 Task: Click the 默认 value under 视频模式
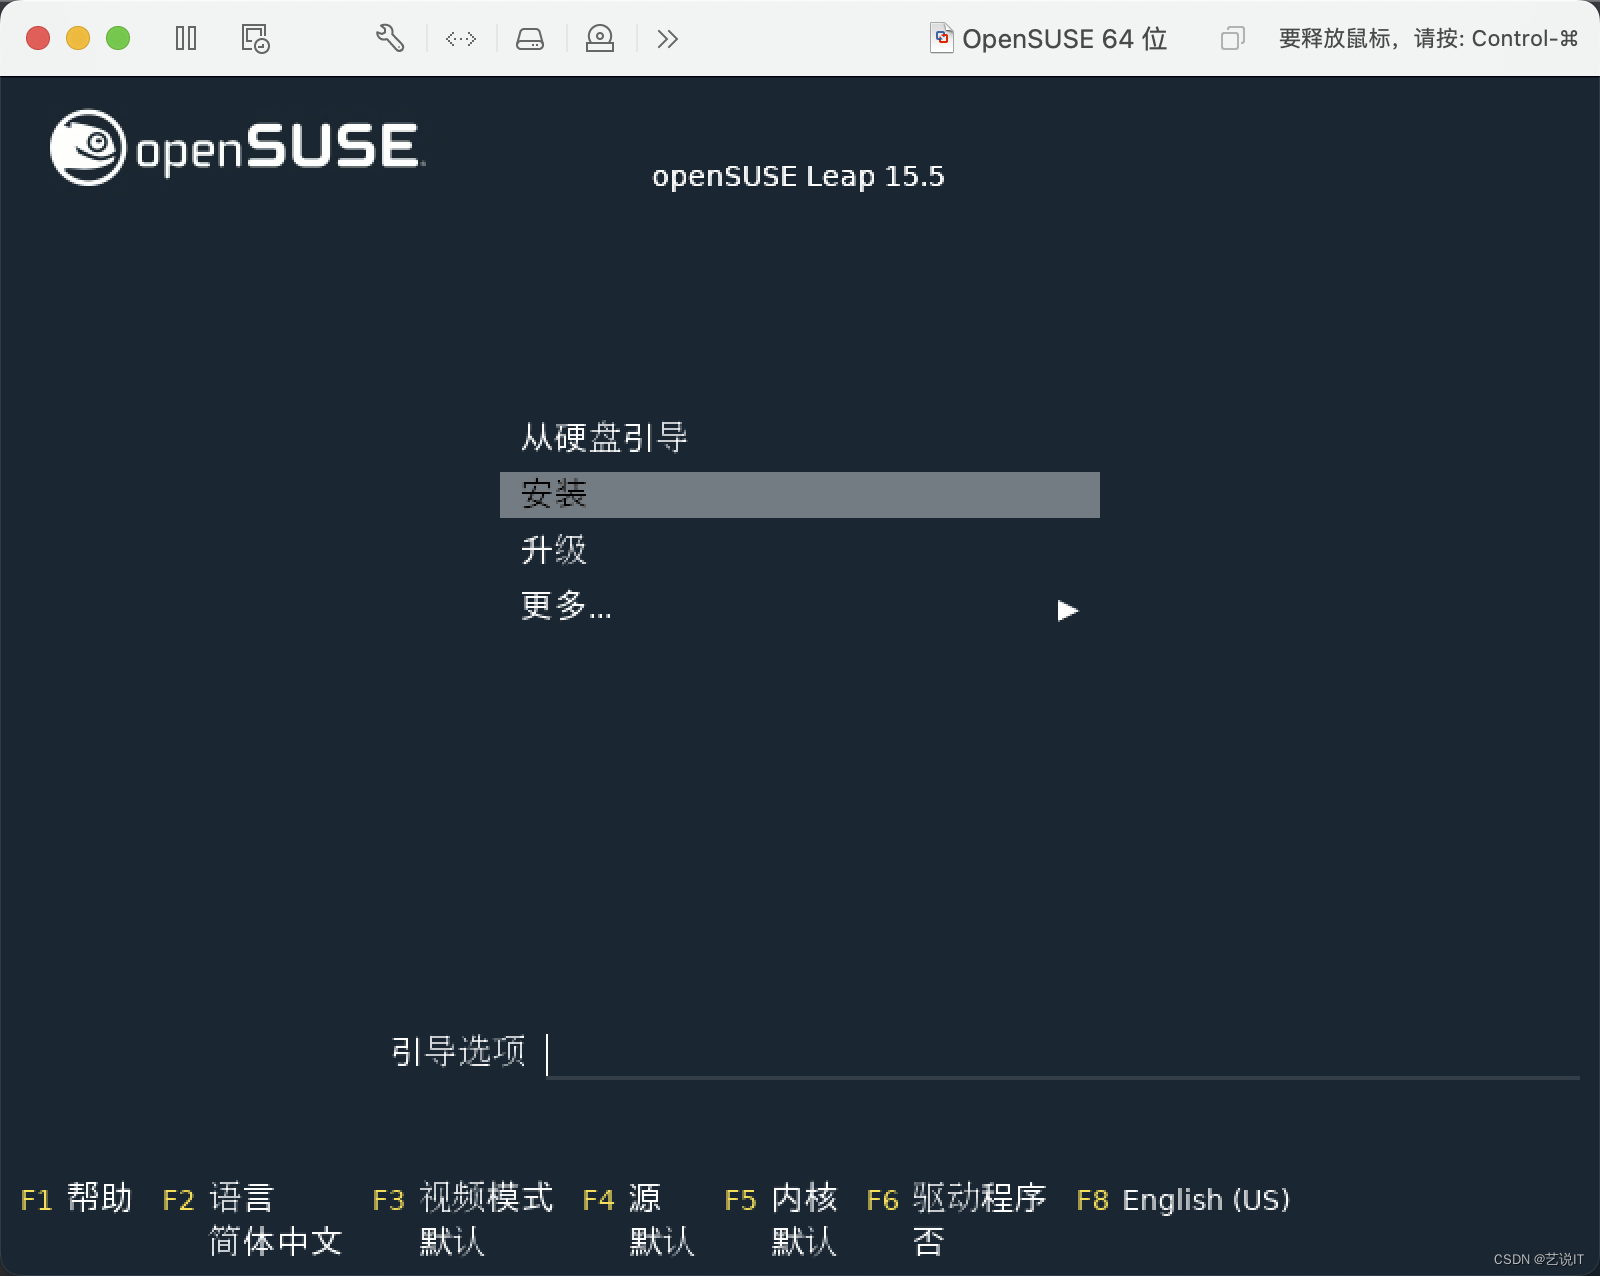[x=452, y=1242]
